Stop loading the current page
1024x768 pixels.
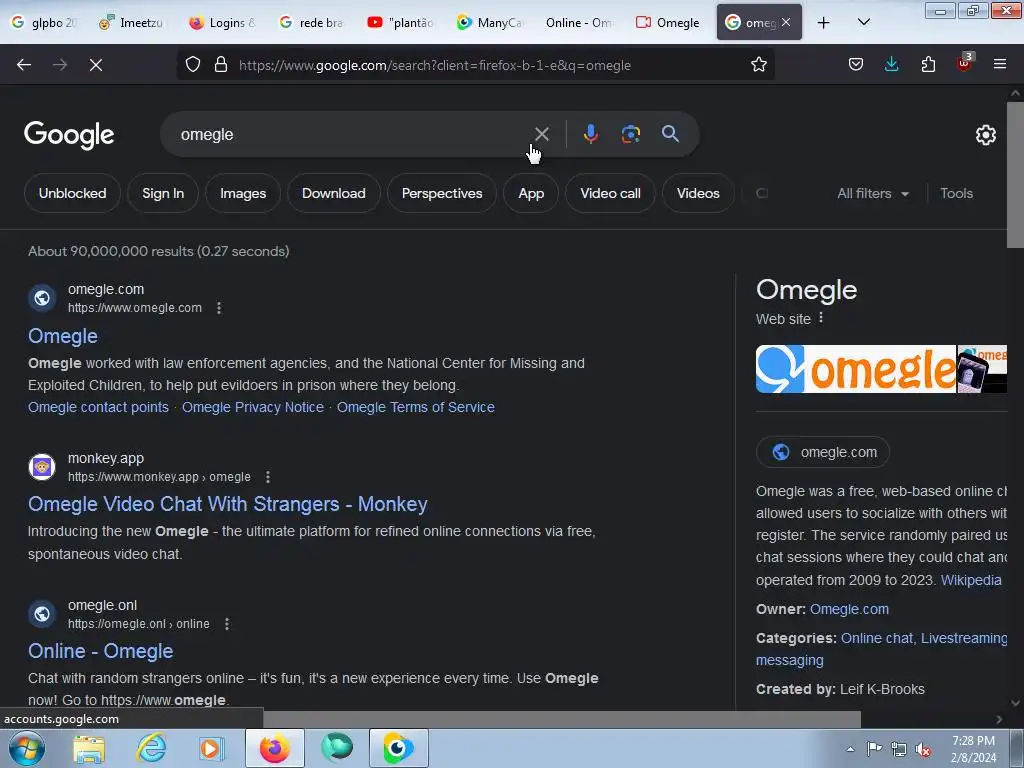(96, 65)
